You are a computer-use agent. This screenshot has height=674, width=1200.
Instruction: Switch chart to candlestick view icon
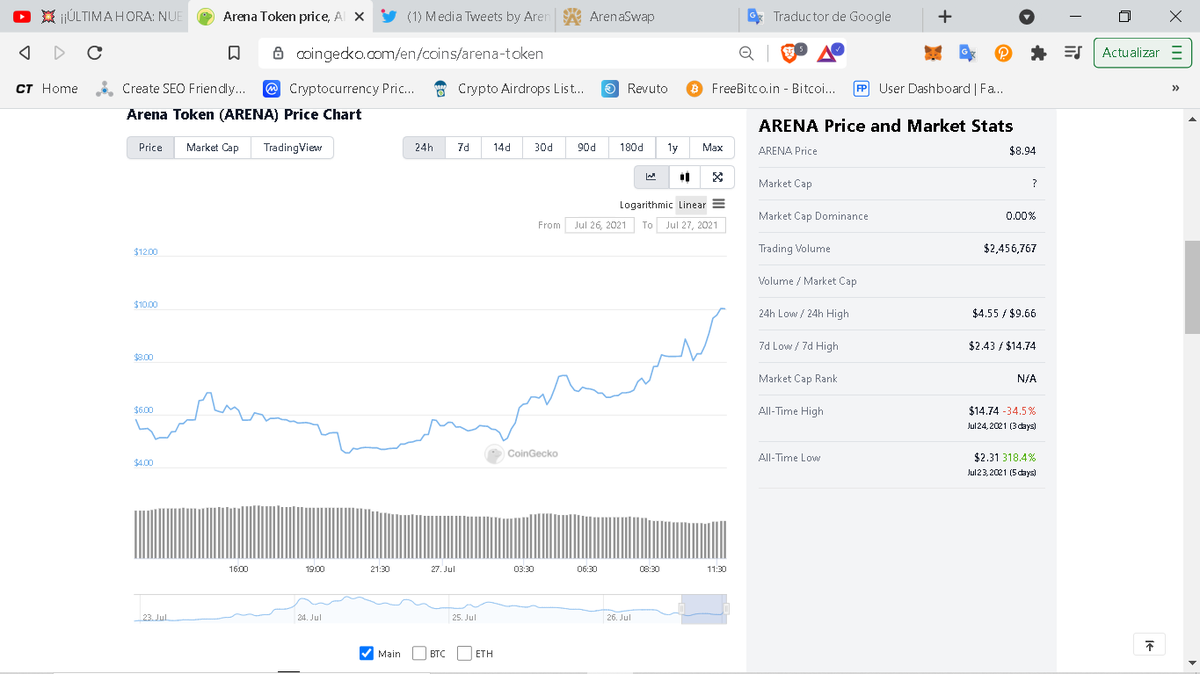(684, 177)
